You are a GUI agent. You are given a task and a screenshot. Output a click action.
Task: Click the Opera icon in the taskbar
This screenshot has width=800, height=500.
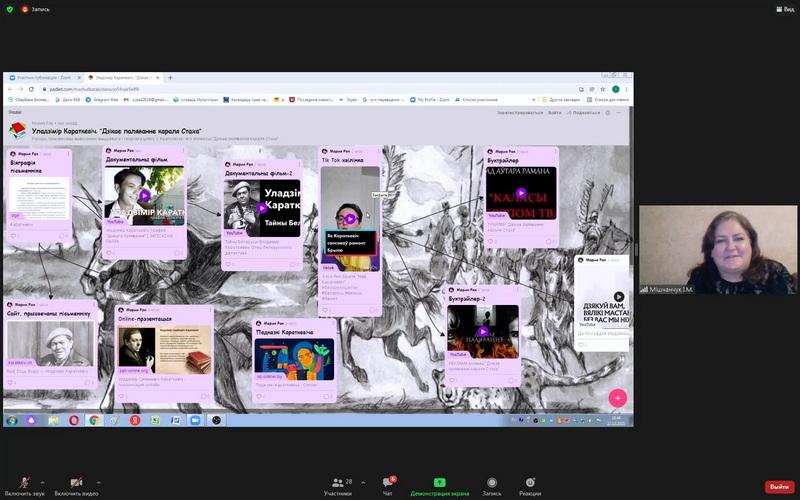click(x=74, y=420)
